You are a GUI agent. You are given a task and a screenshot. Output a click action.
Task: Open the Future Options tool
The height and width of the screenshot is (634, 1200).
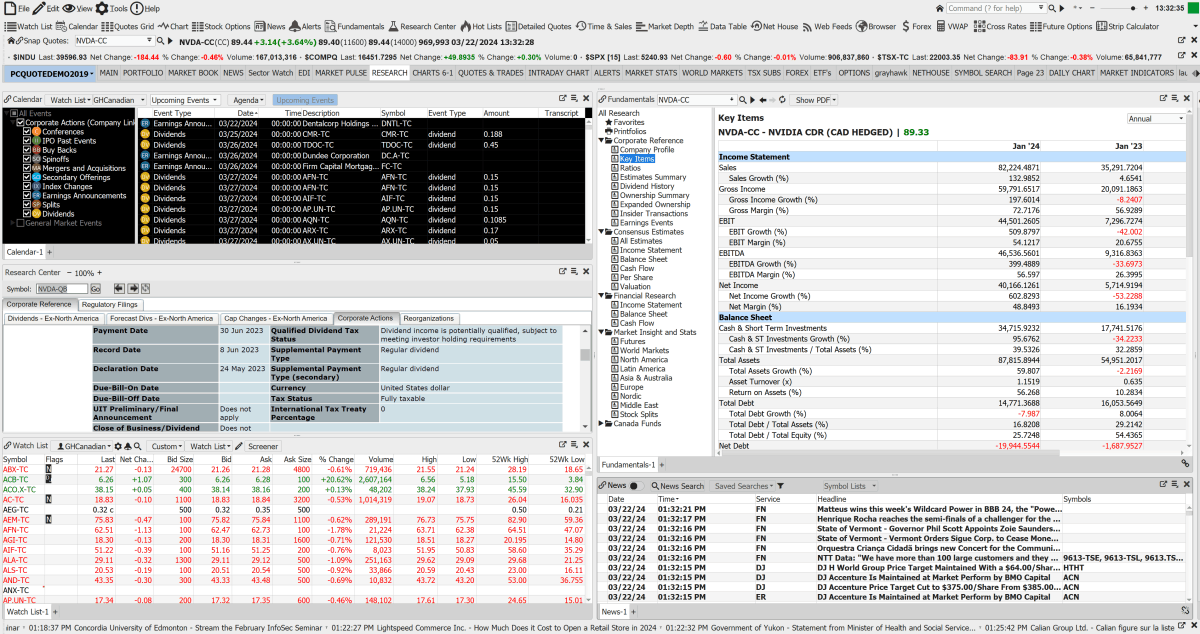click(x=1062, y=26)
